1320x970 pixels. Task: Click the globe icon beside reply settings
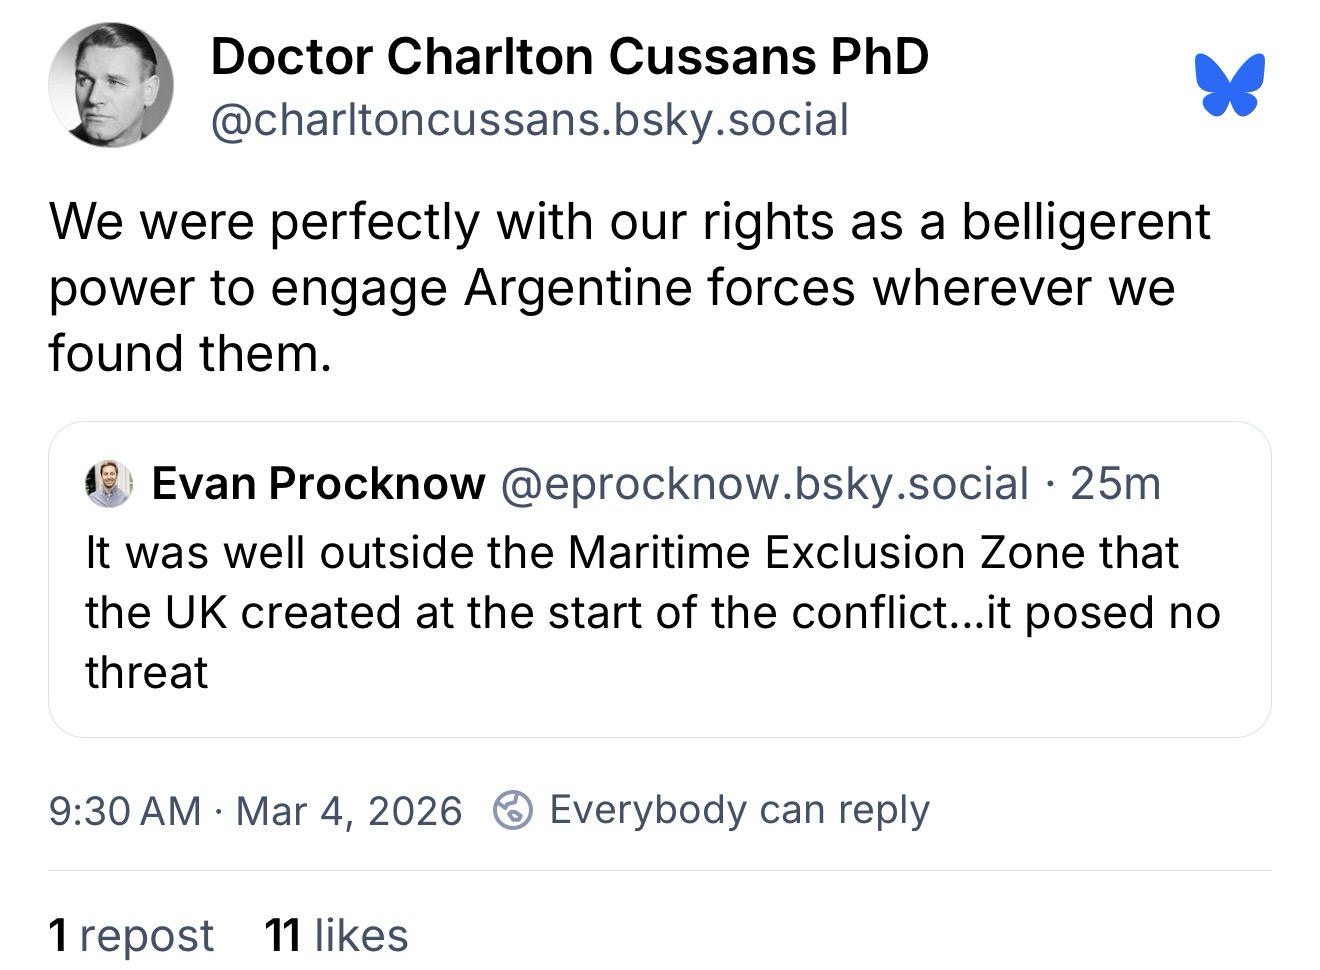point(512,810)
